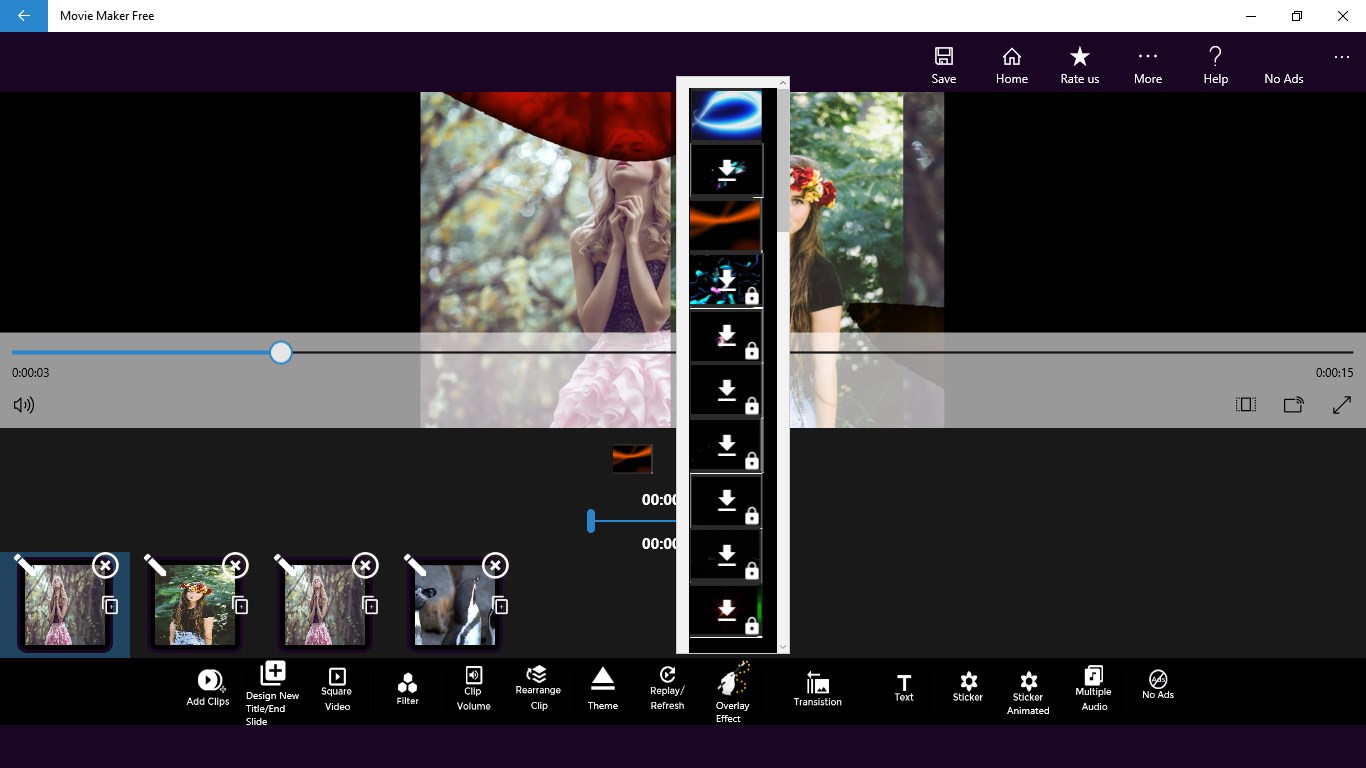
Task: Open the Help menu item
Action: click(x=1216, y=66)
